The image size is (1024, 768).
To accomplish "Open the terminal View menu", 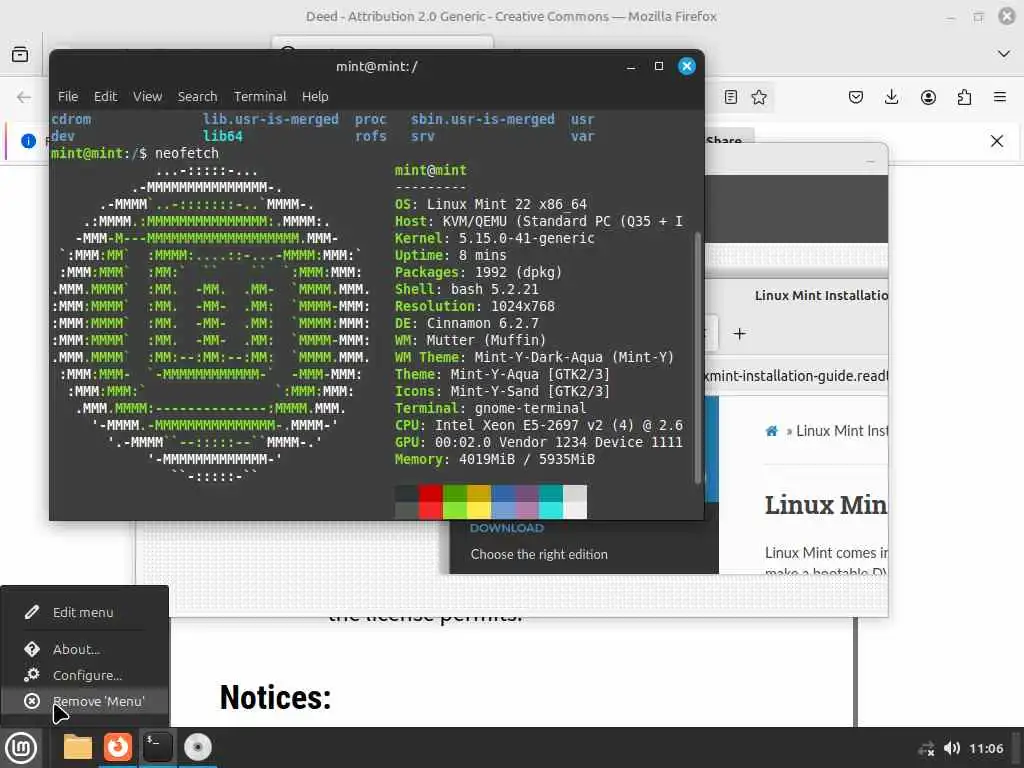I will tap(148, 97).
